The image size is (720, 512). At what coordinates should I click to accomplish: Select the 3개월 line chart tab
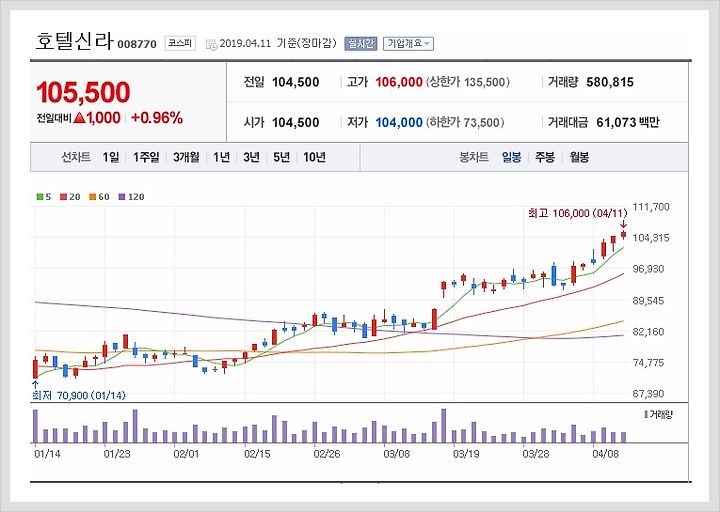[186, 158]
